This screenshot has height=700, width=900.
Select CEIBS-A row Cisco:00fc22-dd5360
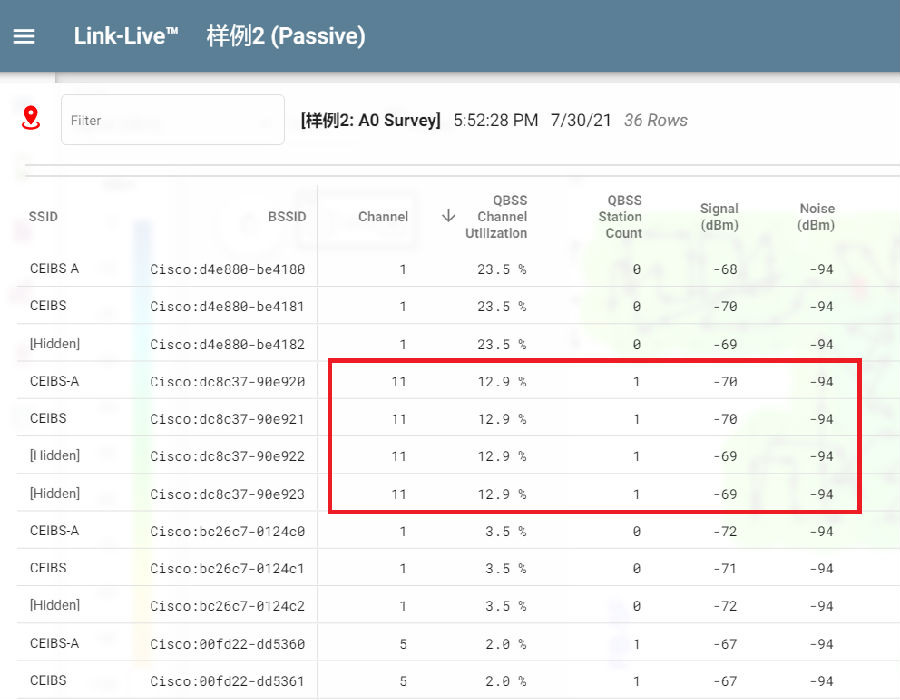(x=227, y=644)
